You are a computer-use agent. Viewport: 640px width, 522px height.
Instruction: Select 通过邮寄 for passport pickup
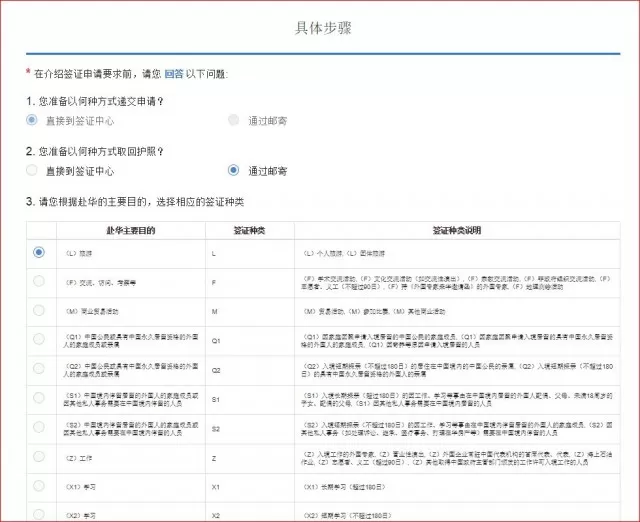[x=233, y=170]
